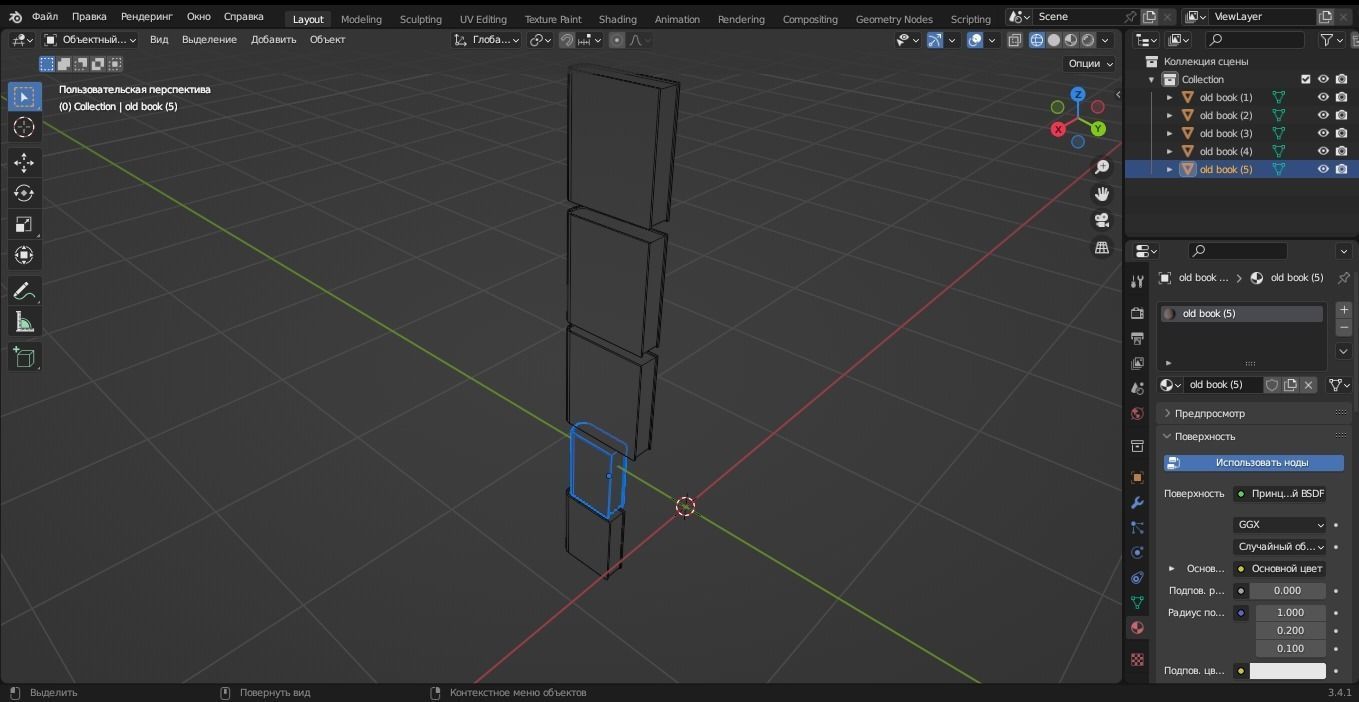Pin the properties editor context

click(x=1343, y=278)
